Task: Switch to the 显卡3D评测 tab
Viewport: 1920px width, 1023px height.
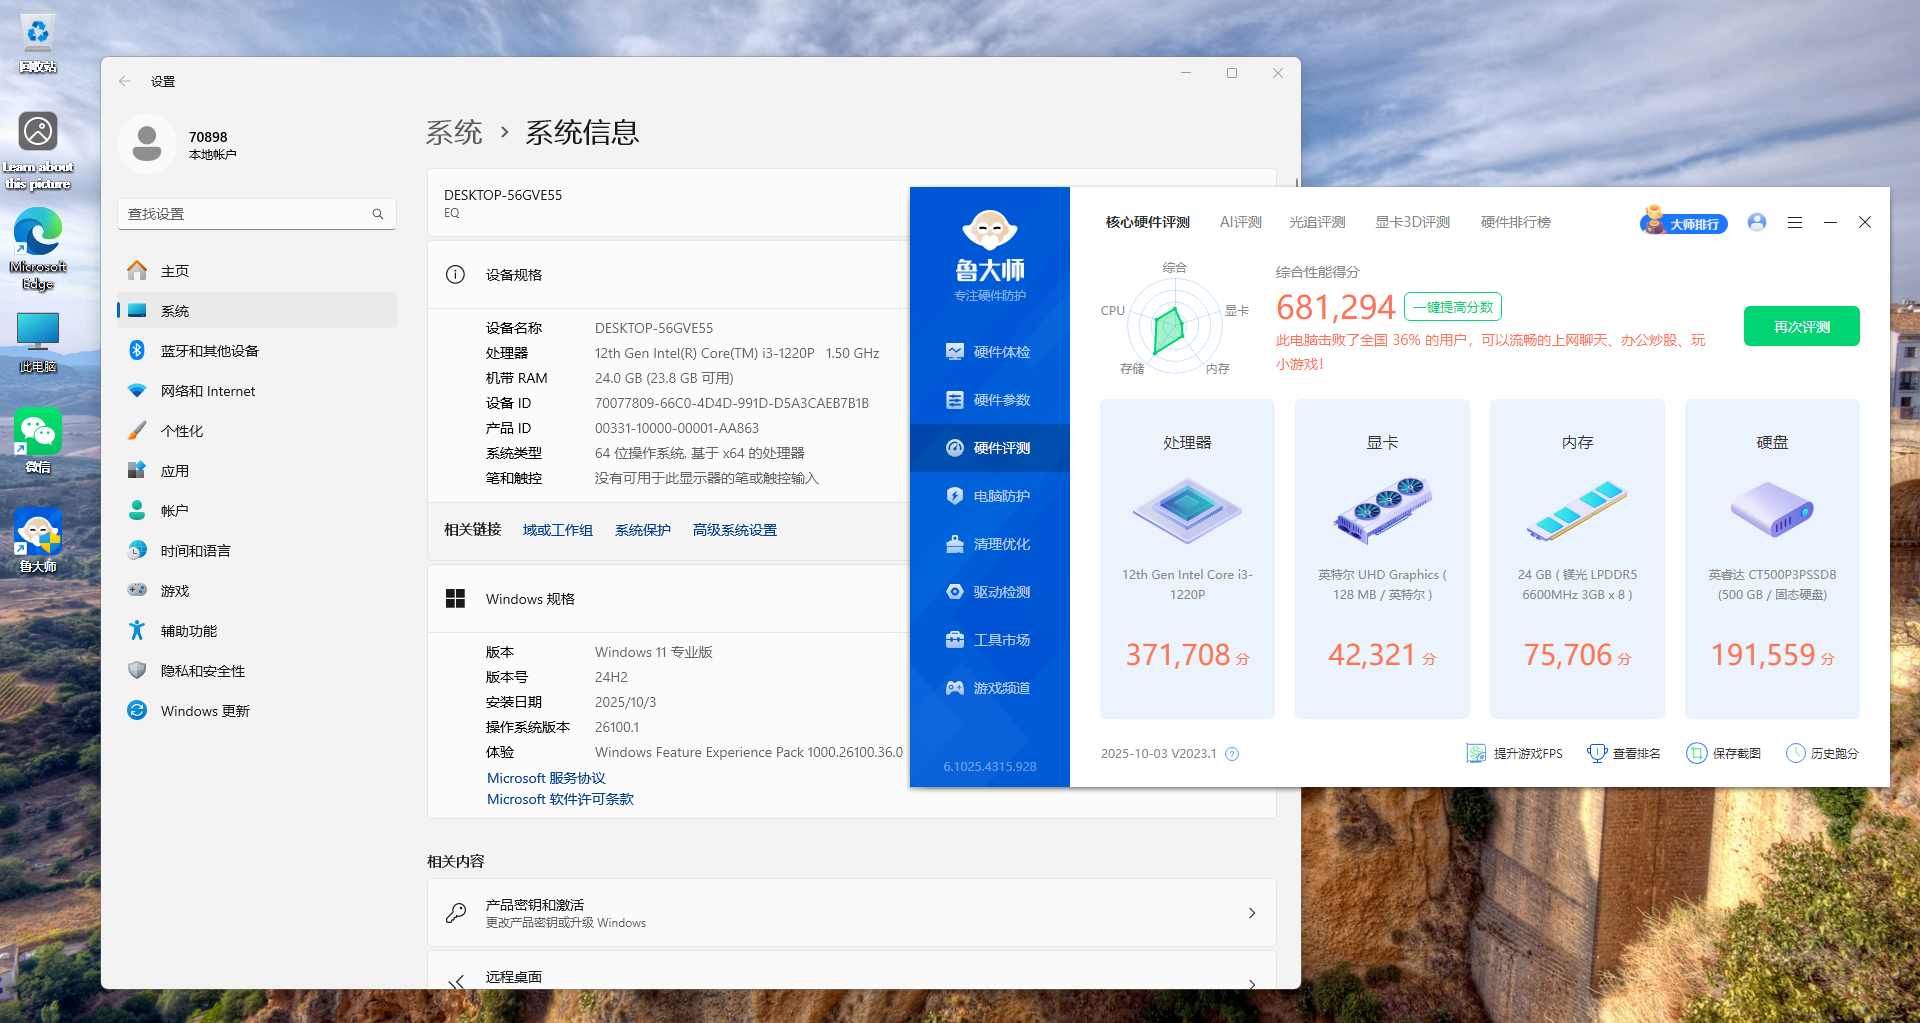Action: [1413, 222]
